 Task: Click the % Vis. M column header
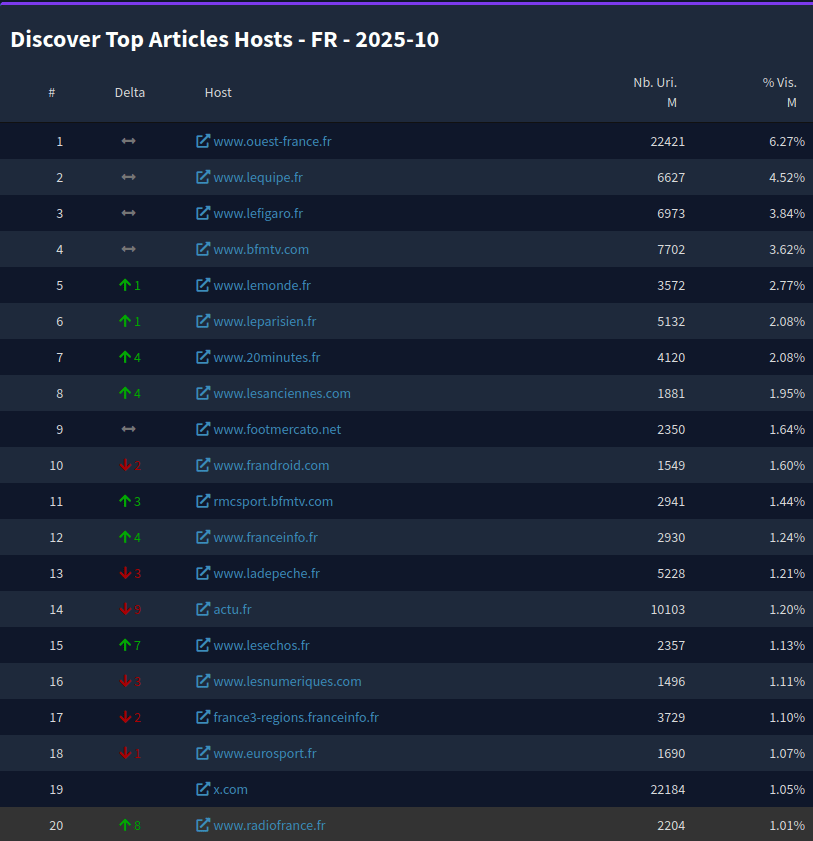(780, 92)
